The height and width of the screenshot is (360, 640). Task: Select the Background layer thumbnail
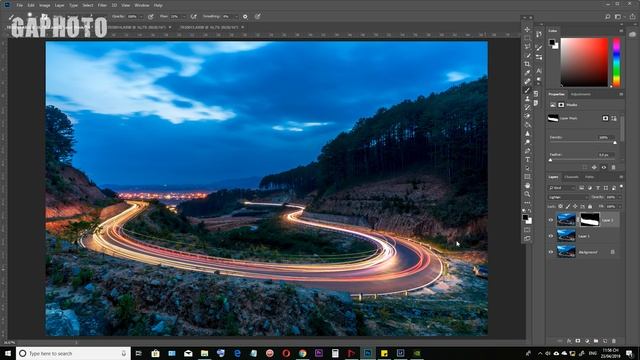566,251
